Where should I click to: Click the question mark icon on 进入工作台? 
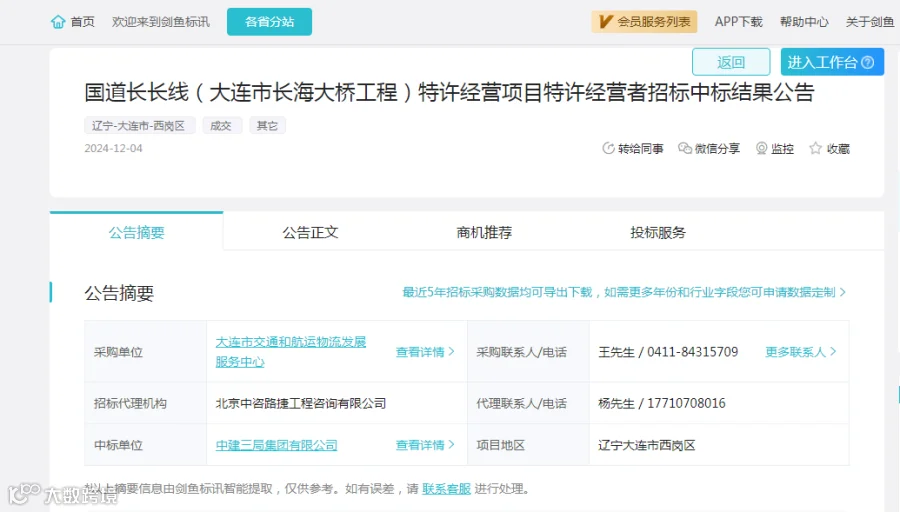(868, 62)
